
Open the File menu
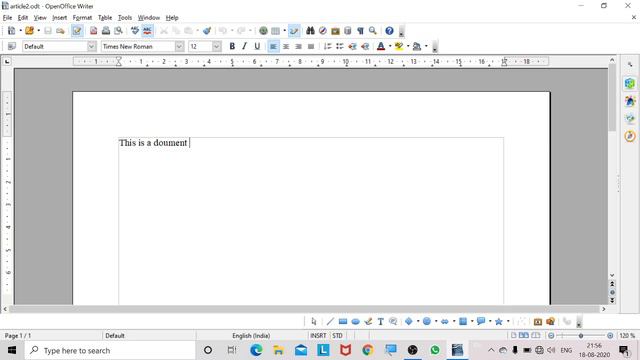(7, 18)
